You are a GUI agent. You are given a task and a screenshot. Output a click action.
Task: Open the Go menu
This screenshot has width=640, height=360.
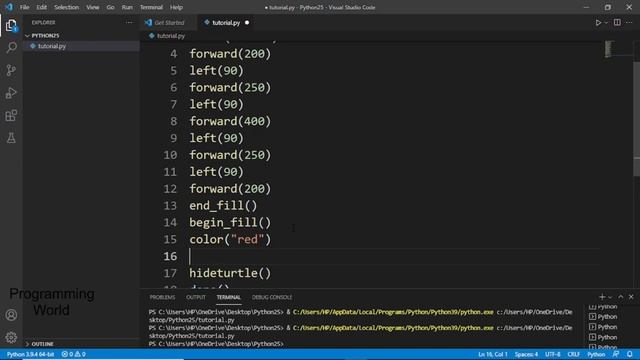click(110, 7)
